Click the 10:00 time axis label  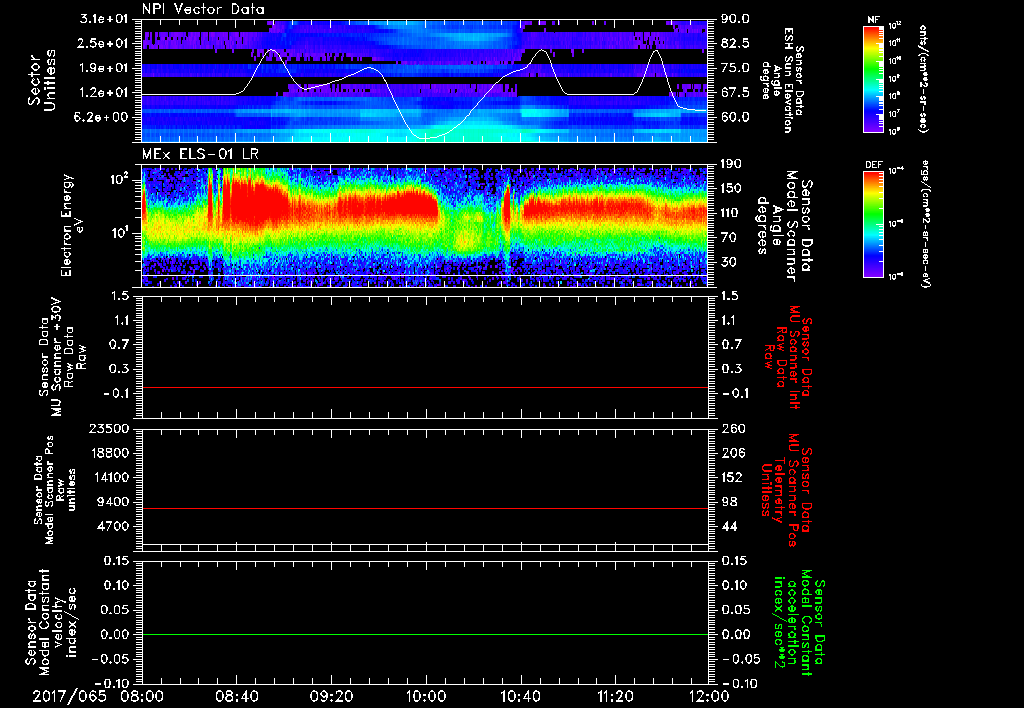[426, 694]
